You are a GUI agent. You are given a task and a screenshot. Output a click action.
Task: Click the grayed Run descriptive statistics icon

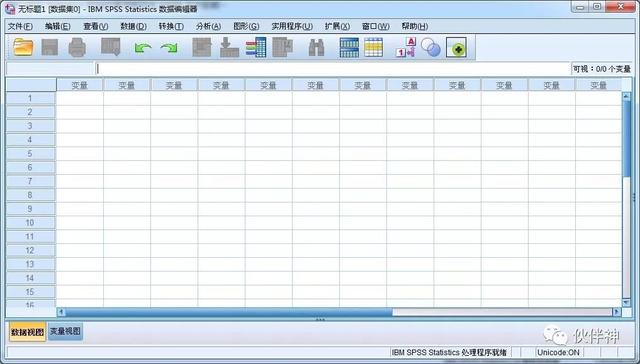(282, 47)
